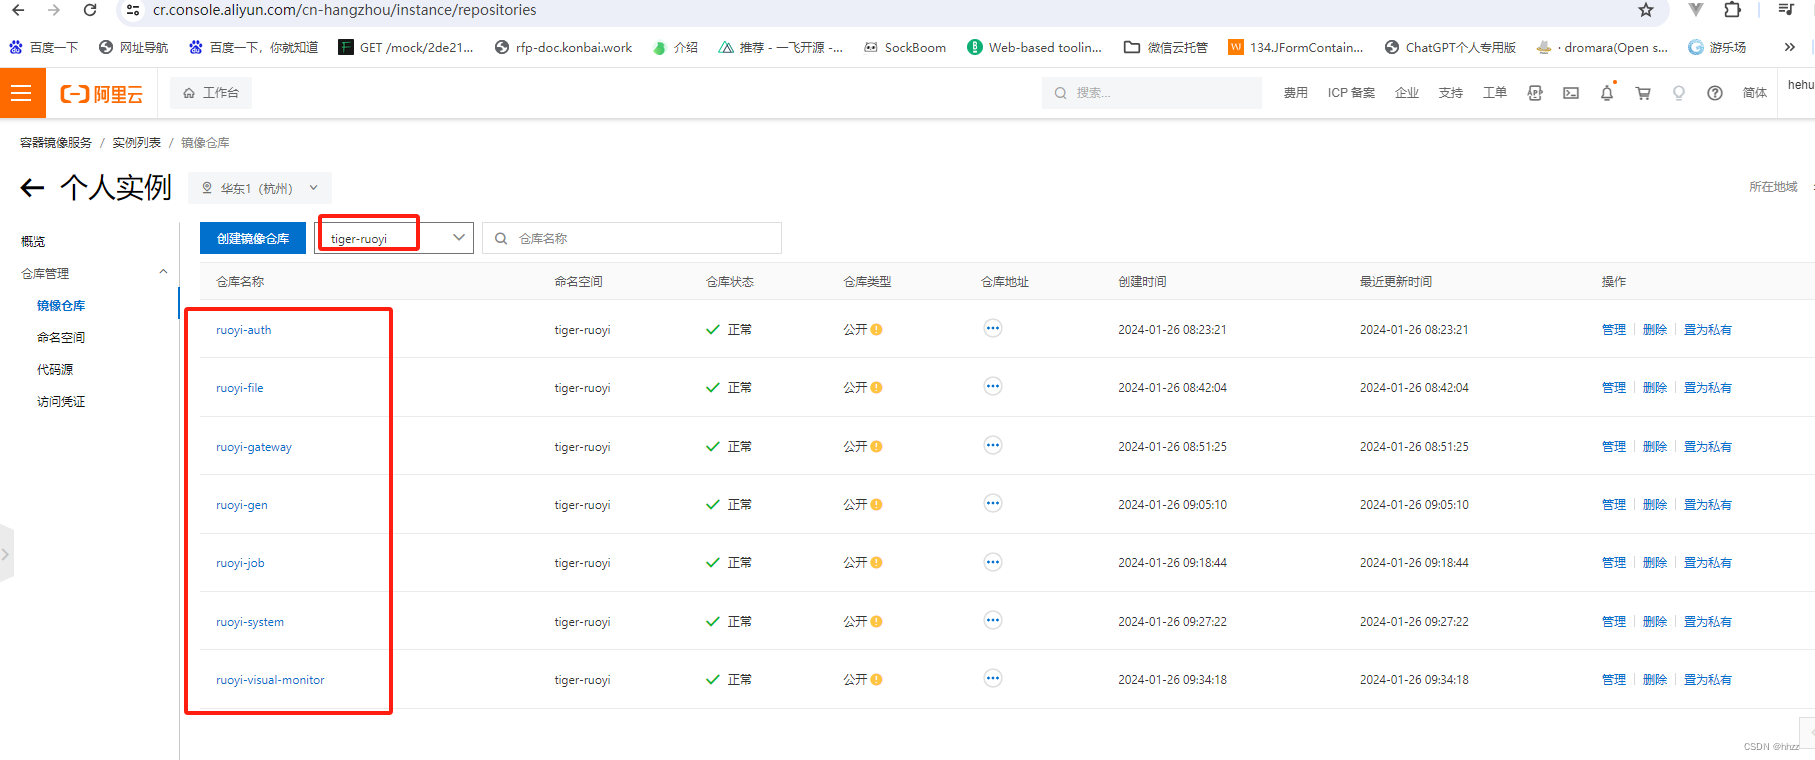The image size is (1815, 760).
Task: Show repository address for ruoyi-visual-monitor
Action: pos(992,678)
